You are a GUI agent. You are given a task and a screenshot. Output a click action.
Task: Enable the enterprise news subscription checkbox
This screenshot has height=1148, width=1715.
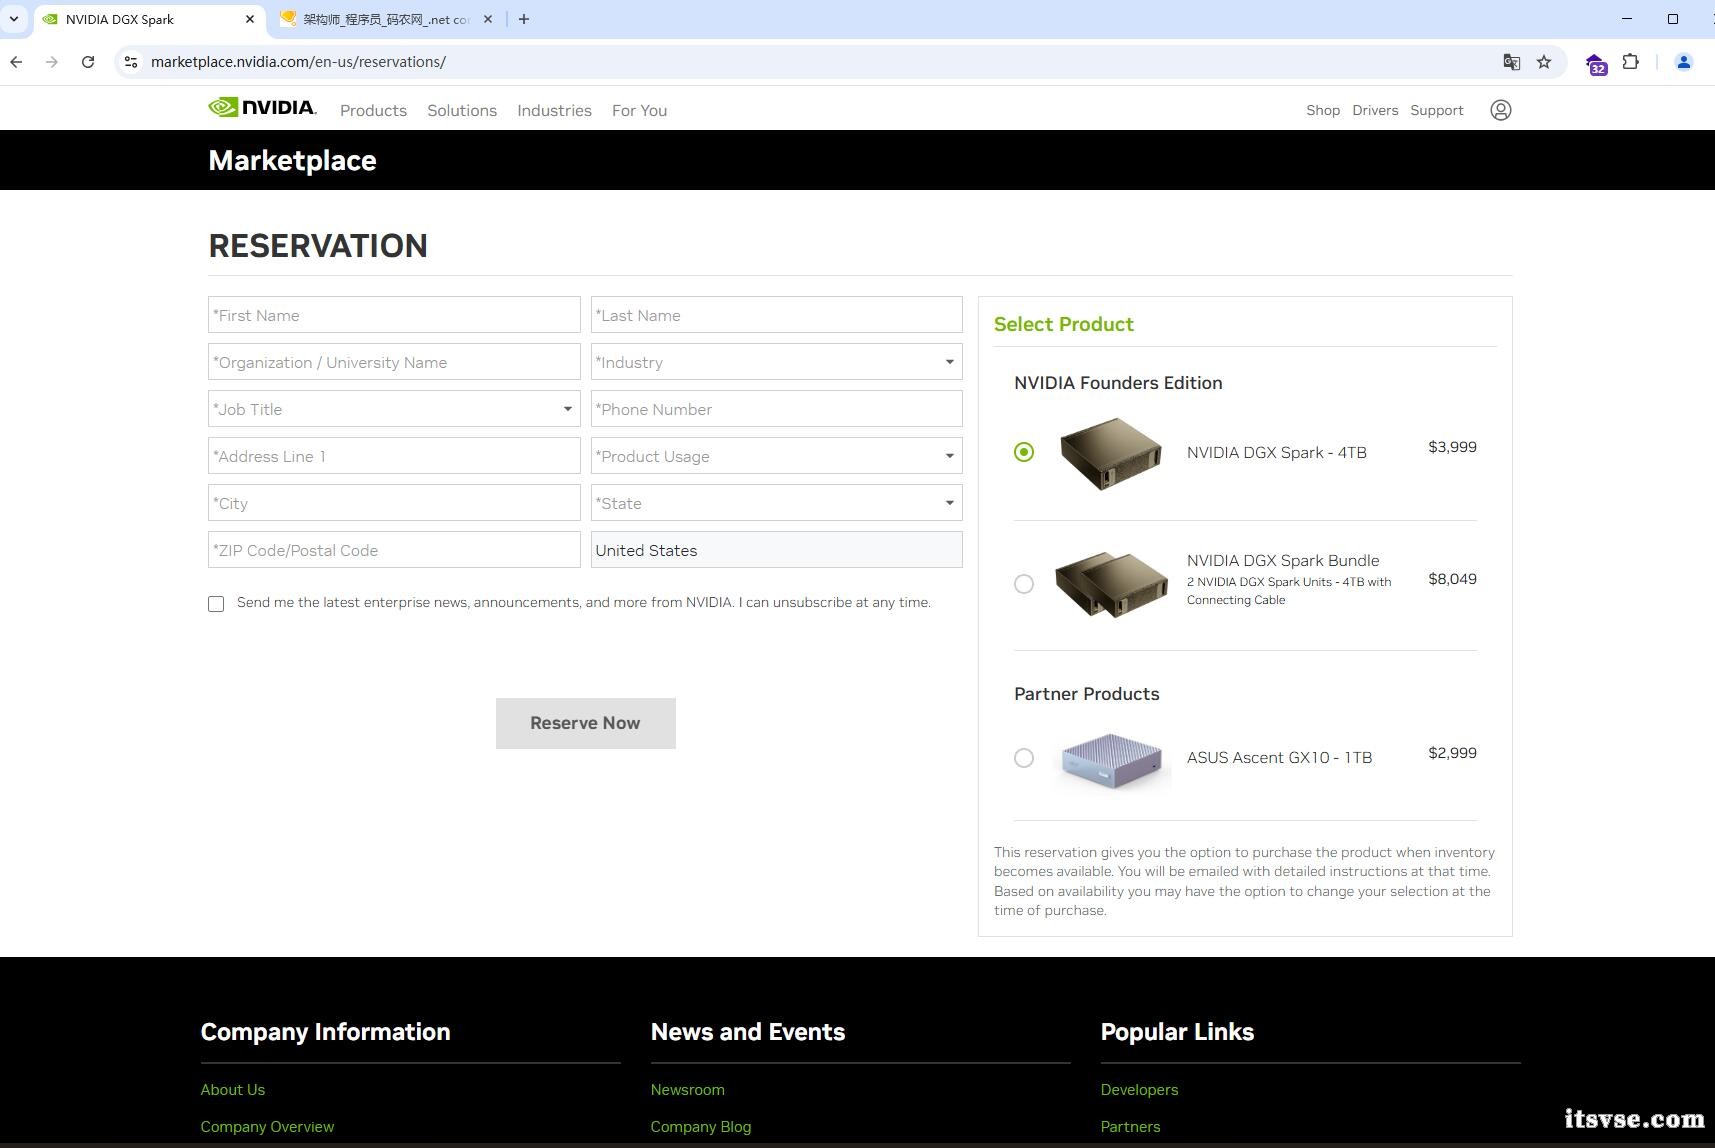click(216, 604)
